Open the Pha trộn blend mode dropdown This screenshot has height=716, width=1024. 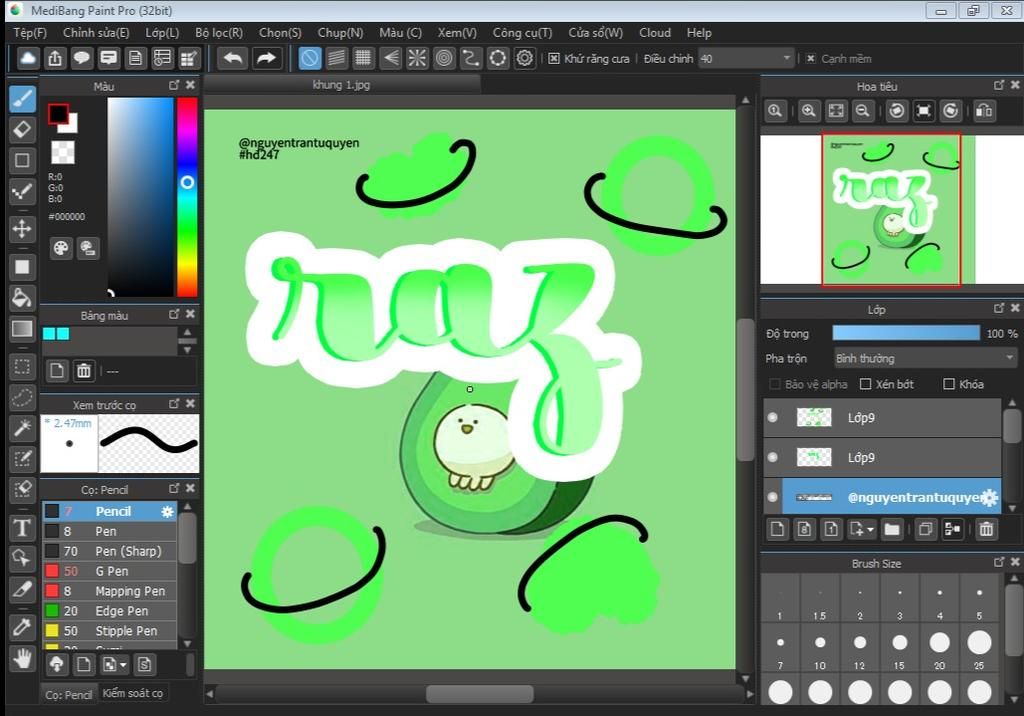point(925,358)
